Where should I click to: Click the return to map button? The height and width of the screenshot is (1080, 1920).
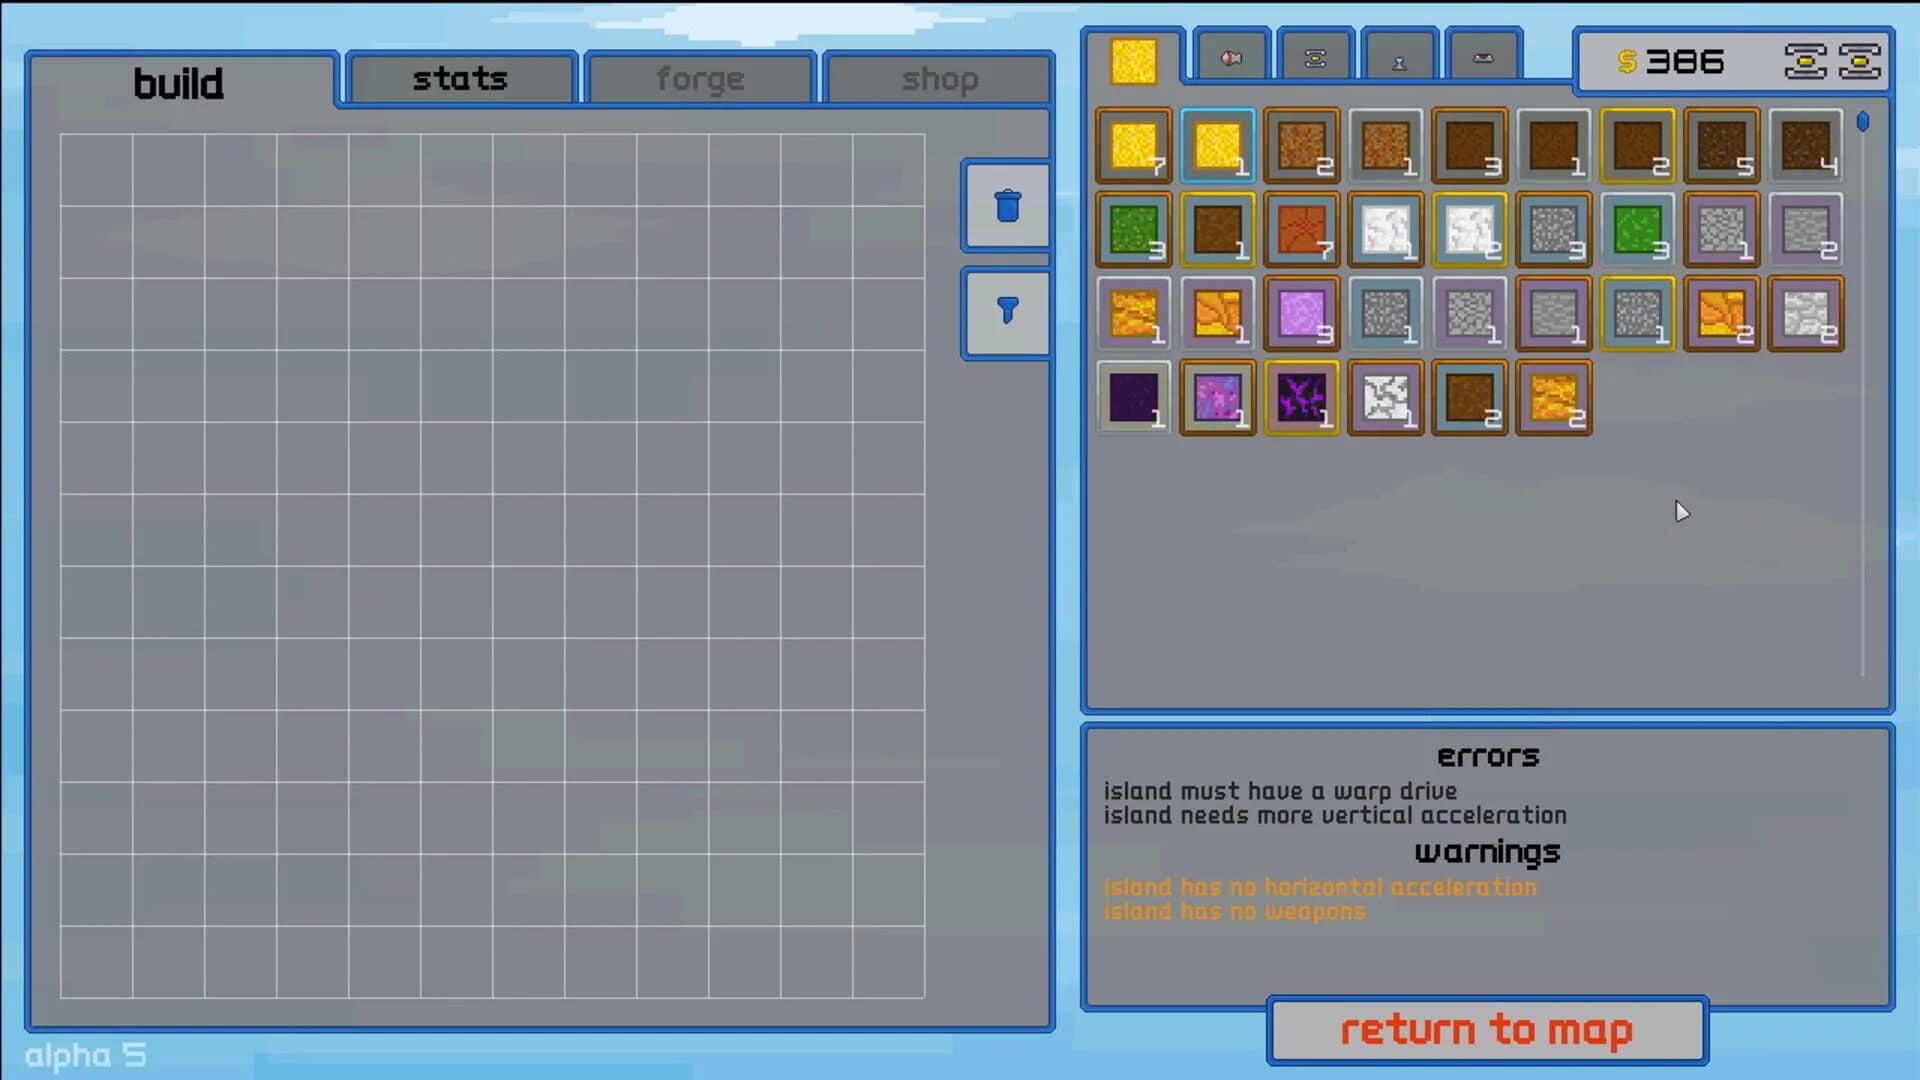(x=1486, y=1029)
